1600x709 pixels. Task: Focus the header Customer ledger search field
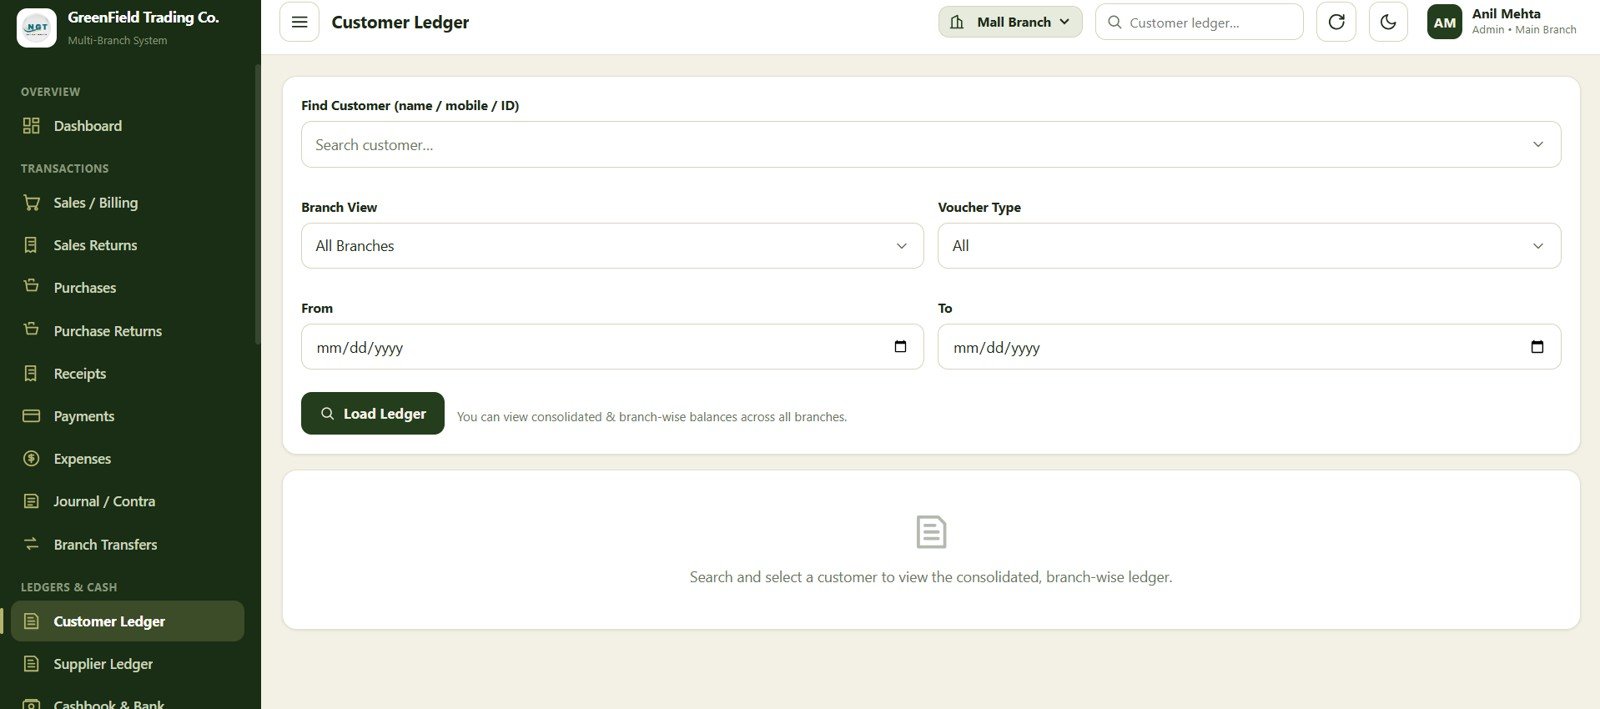pos(1199,22)
